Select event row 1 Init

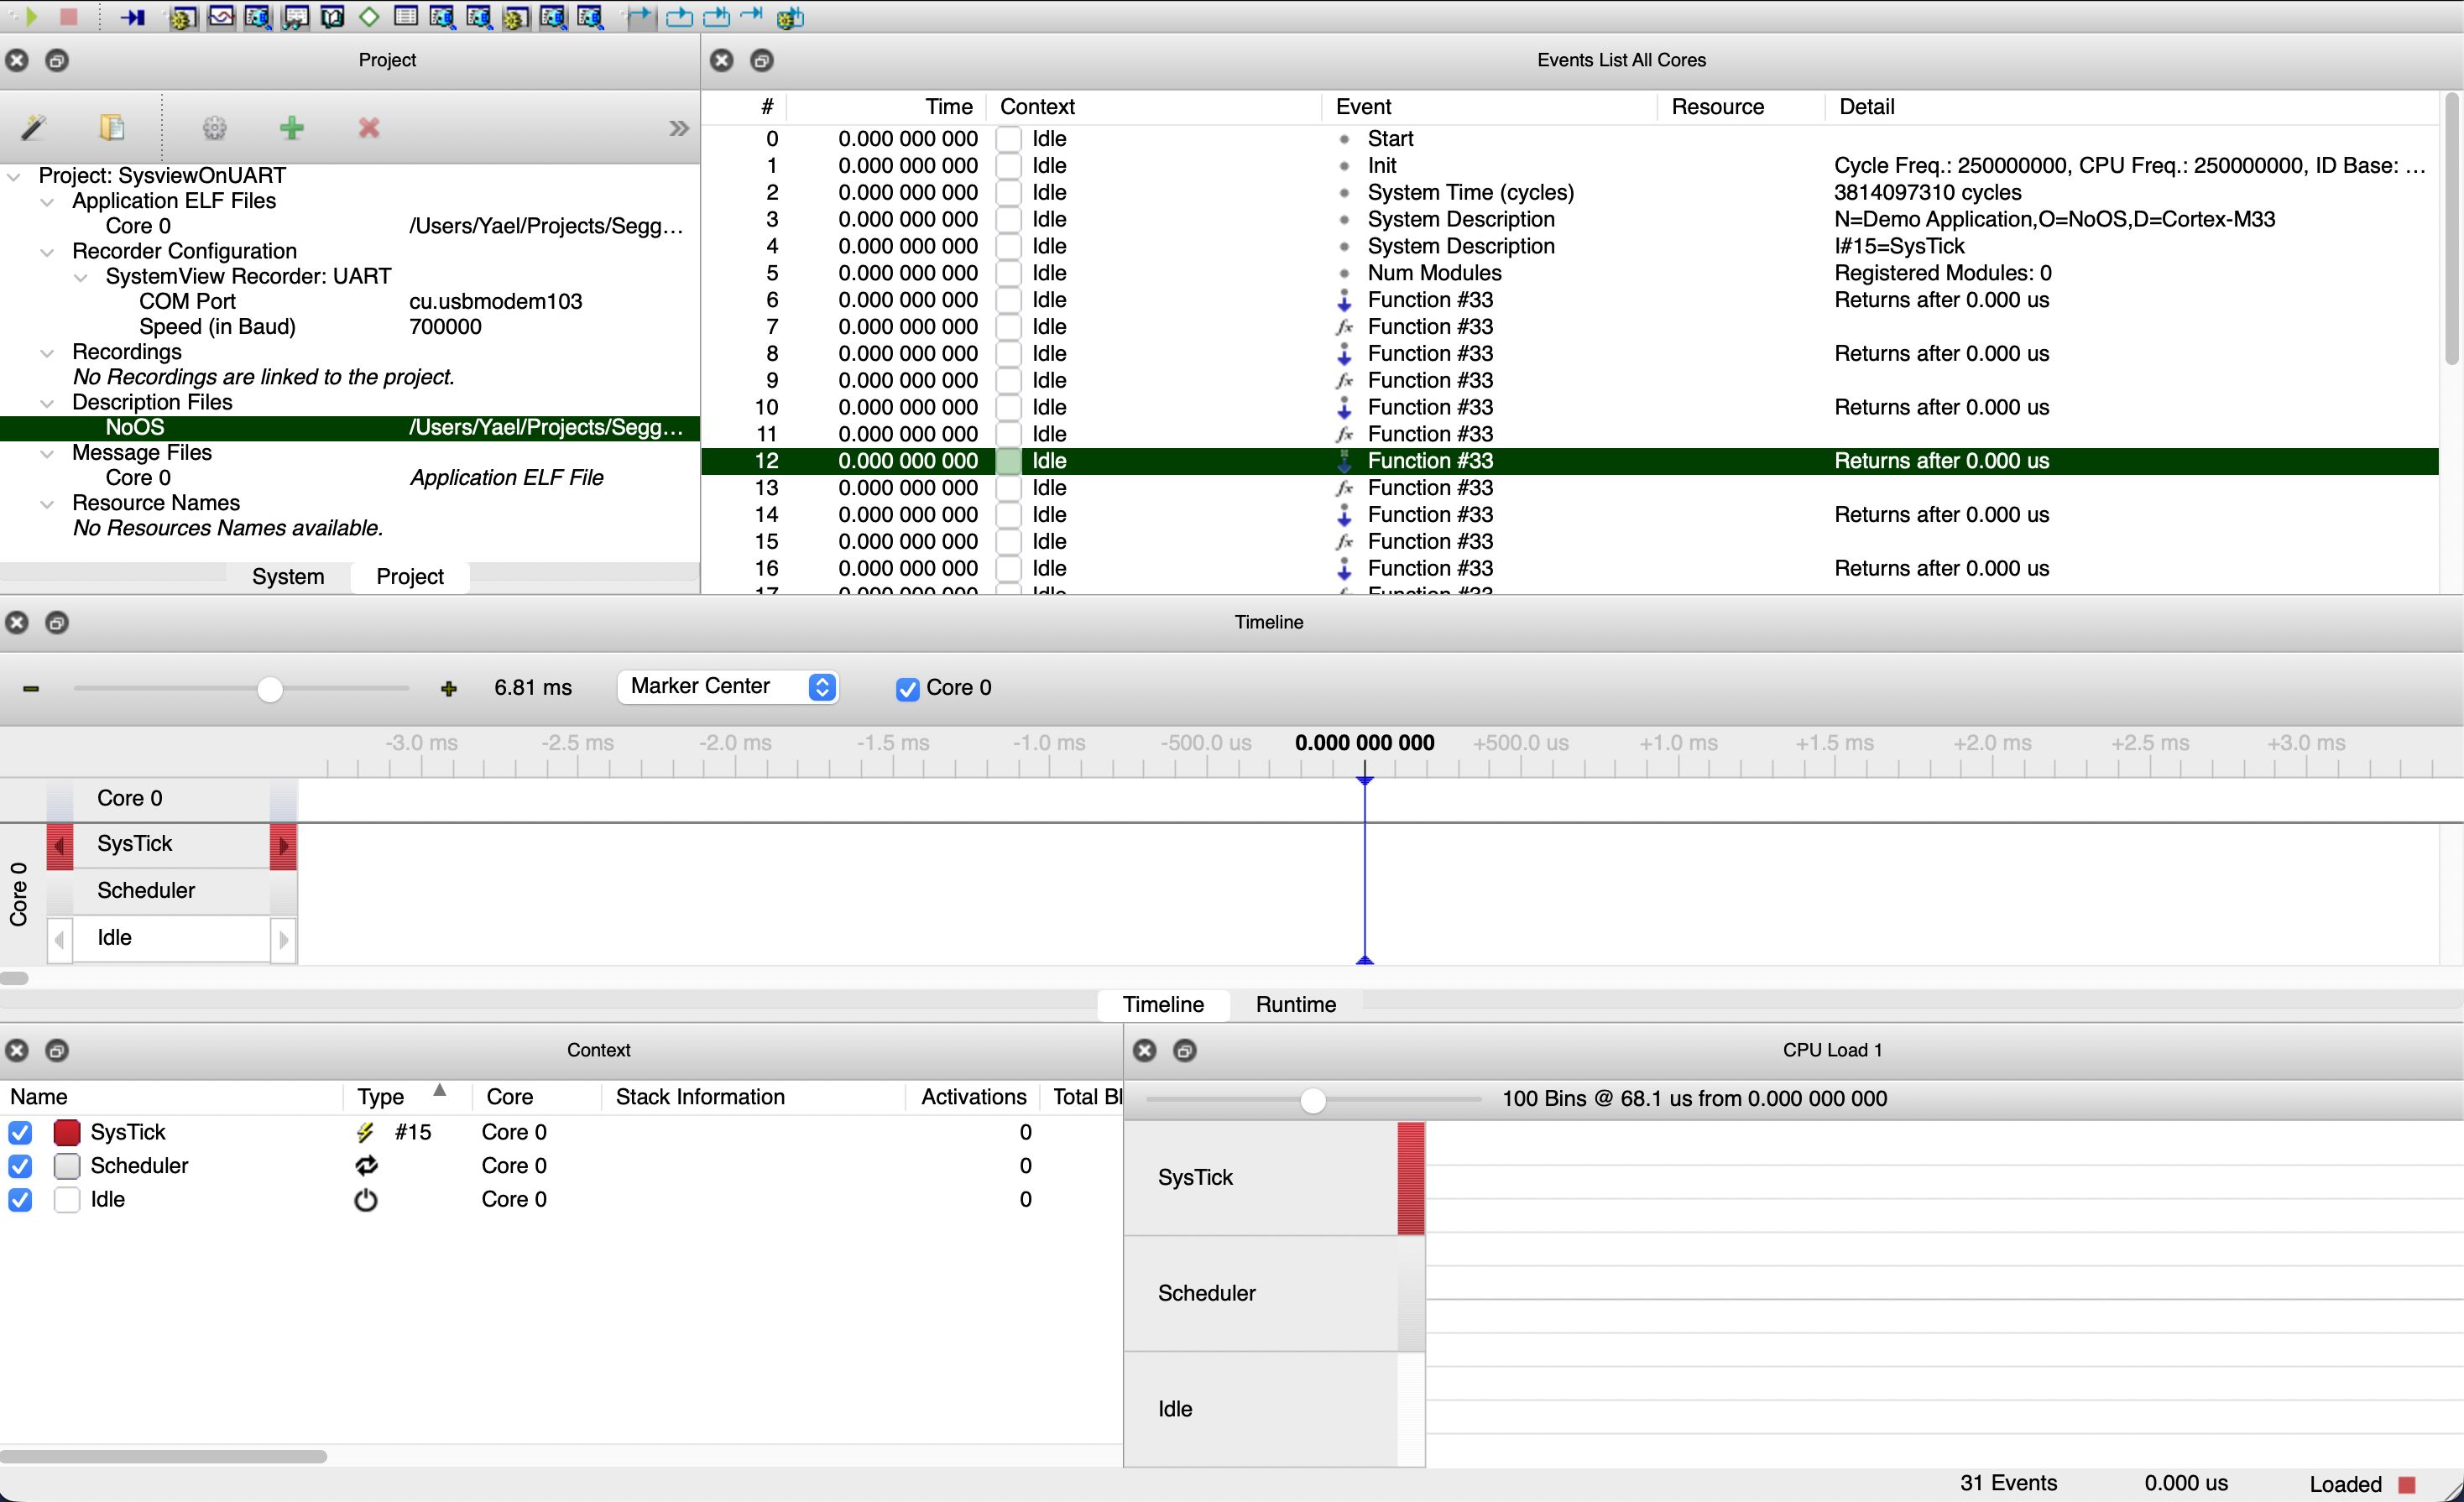click(x=1570, y=166)
